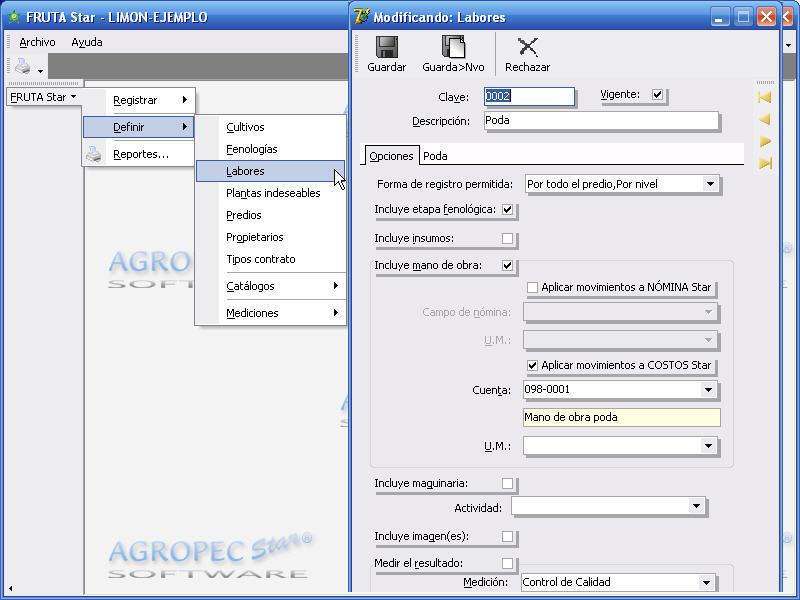
Task: Enable Incluye insumos checkbox
Action: pyautogui.click(x=507, y=238)
